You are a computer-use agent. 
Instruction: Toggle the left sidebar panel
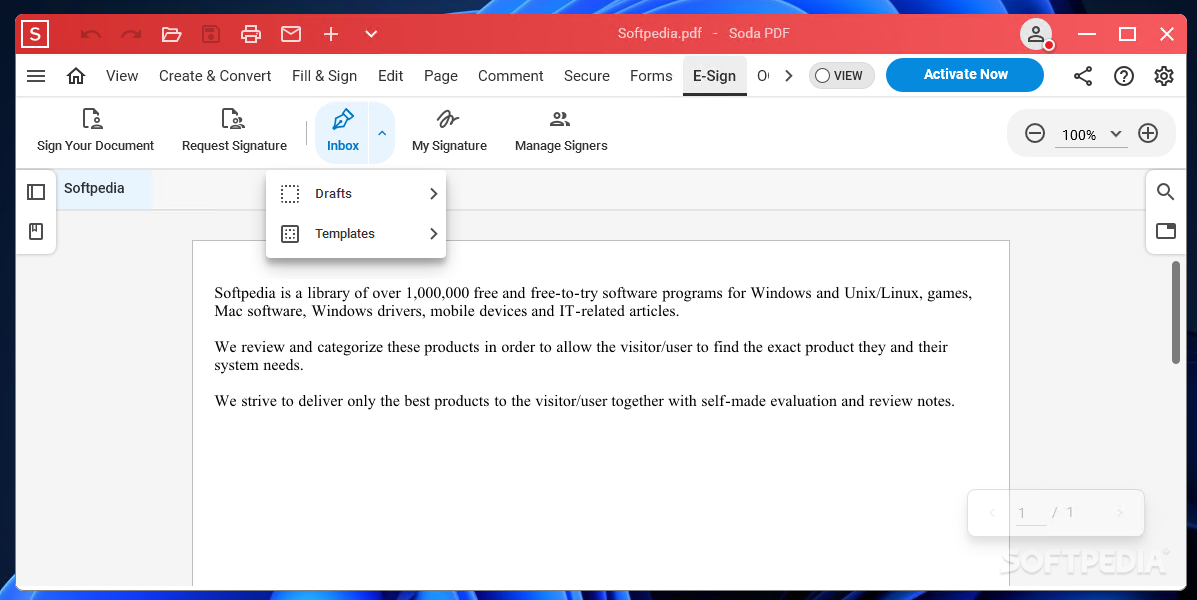pyautogui.click(x=36, y=192)
